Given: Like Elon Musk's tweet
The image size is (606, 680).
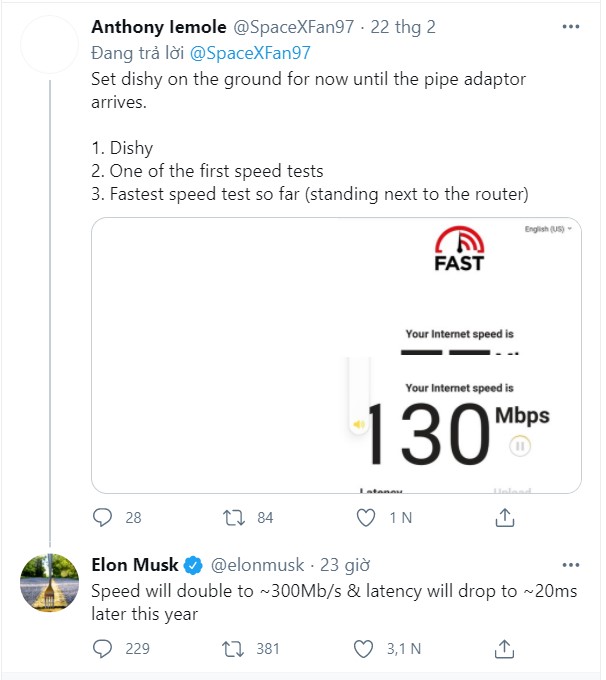Looking at the screenshot, I should (367, 648).
